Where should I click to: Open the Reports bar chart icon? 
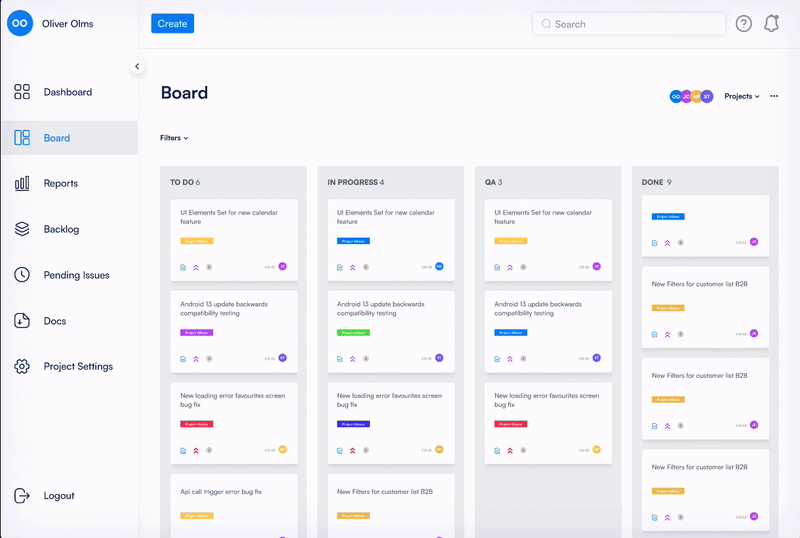point(22,183)
